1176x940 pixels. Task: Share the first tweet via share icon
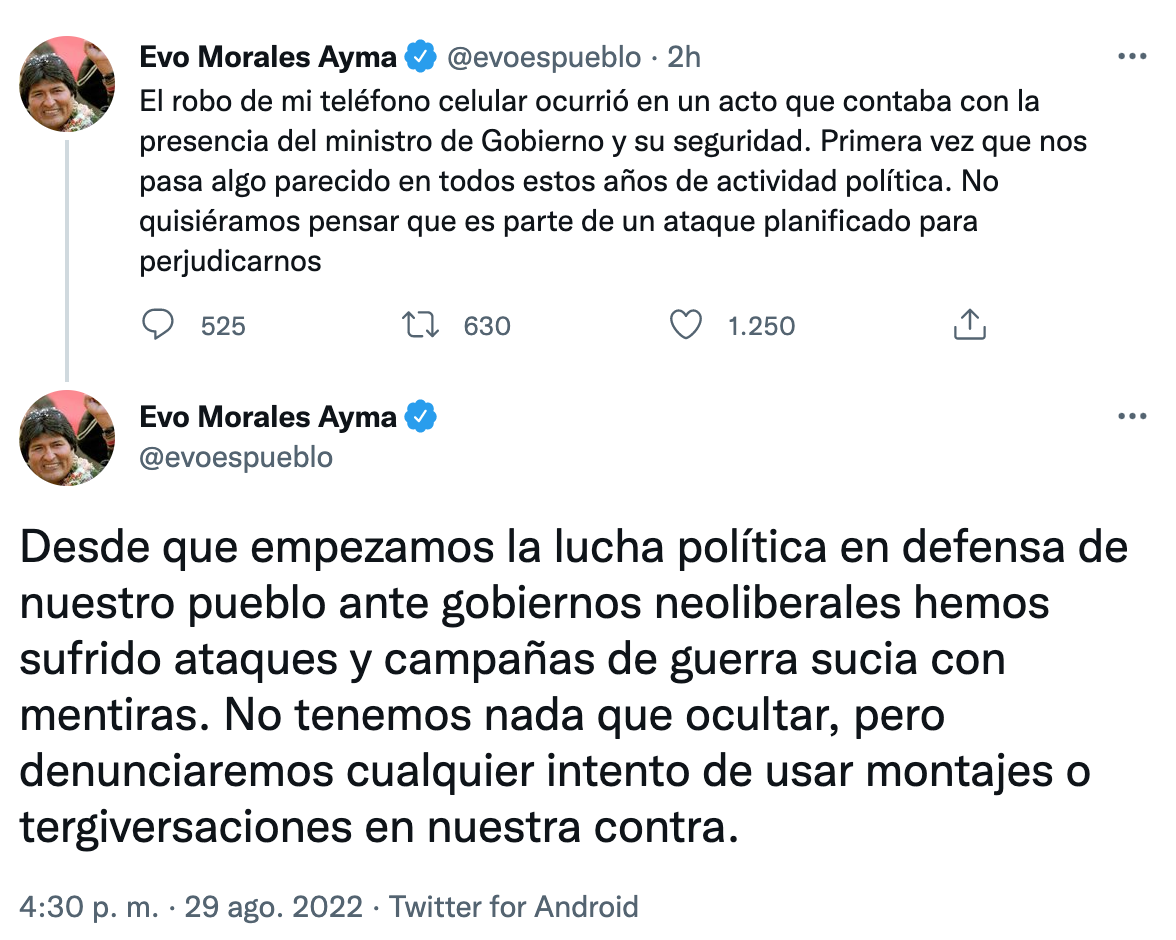click(x=971, y=324)
